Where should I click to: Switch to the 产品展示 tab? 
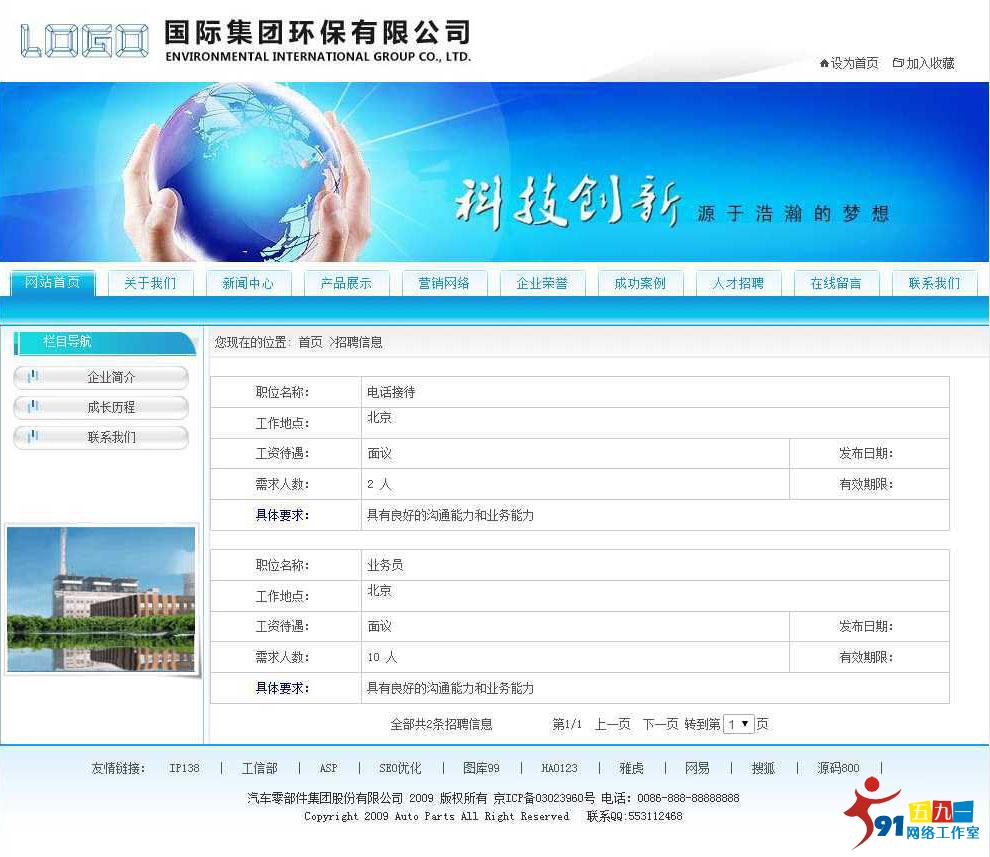point(346,283)
